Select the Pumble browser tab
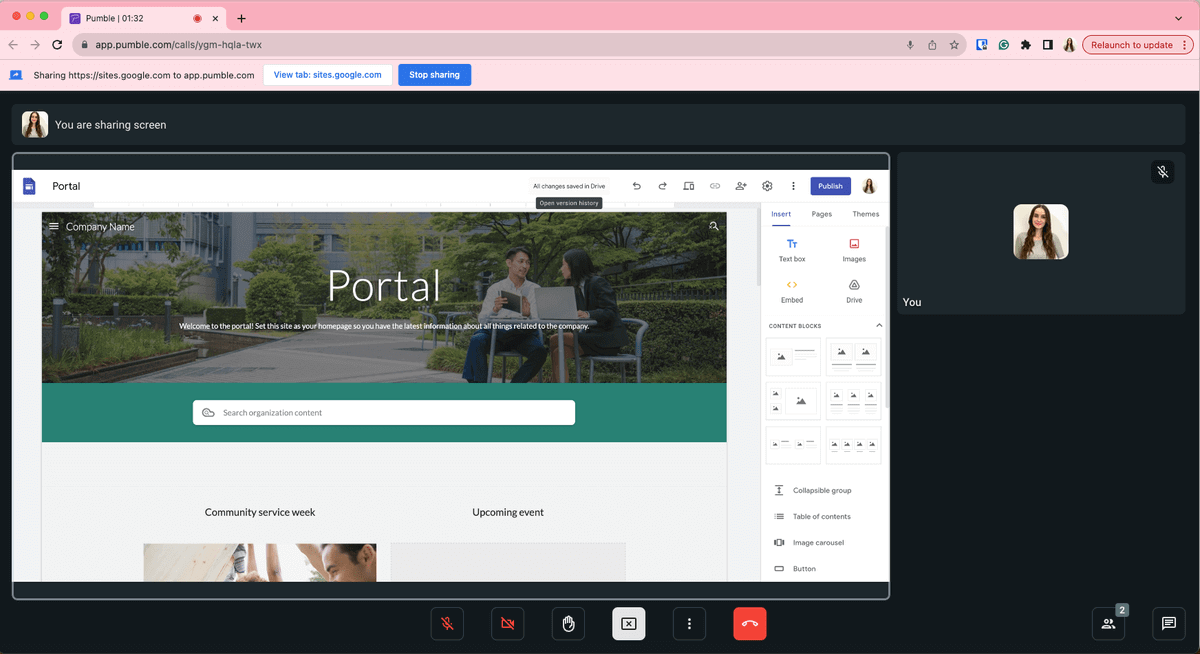The height and width of the screenshot is (654, 1200). [130, 18]
